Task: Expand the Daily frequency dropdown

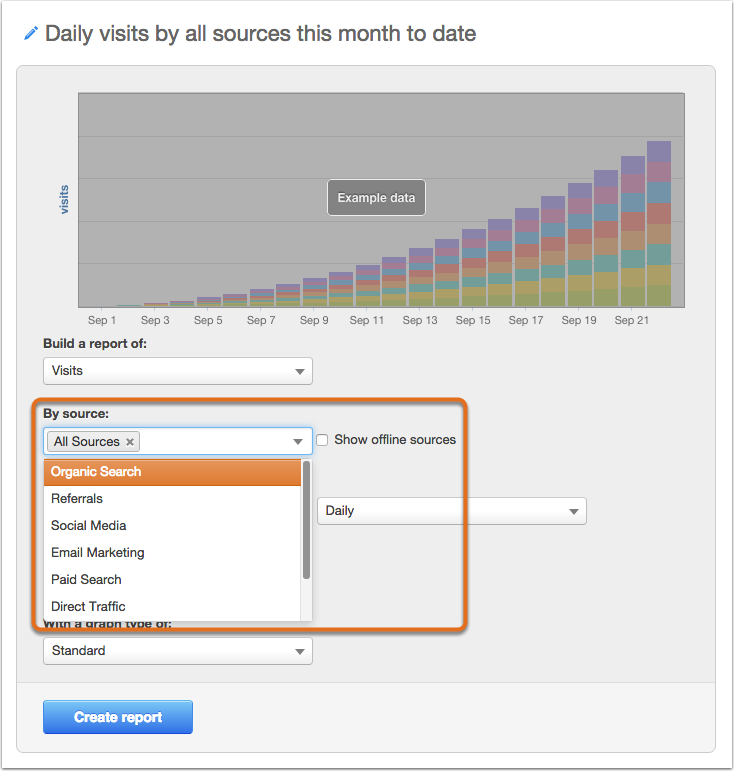Action: point(452,511)
